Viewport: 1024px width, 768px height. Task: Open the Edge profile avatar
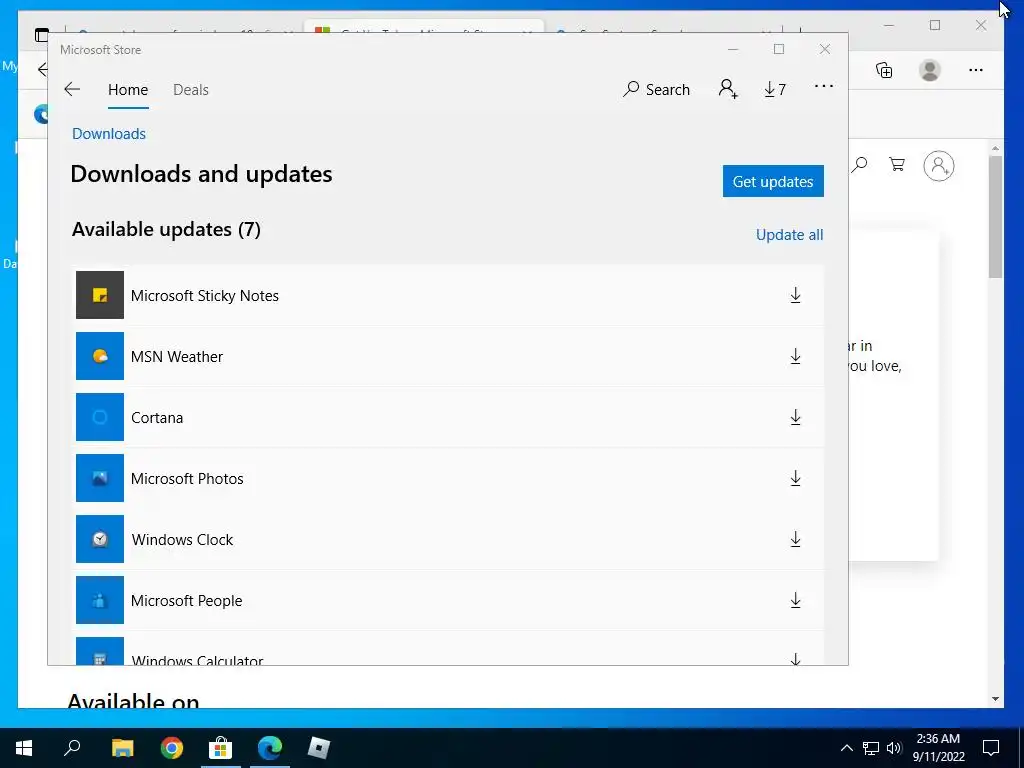tap(929, 70)
